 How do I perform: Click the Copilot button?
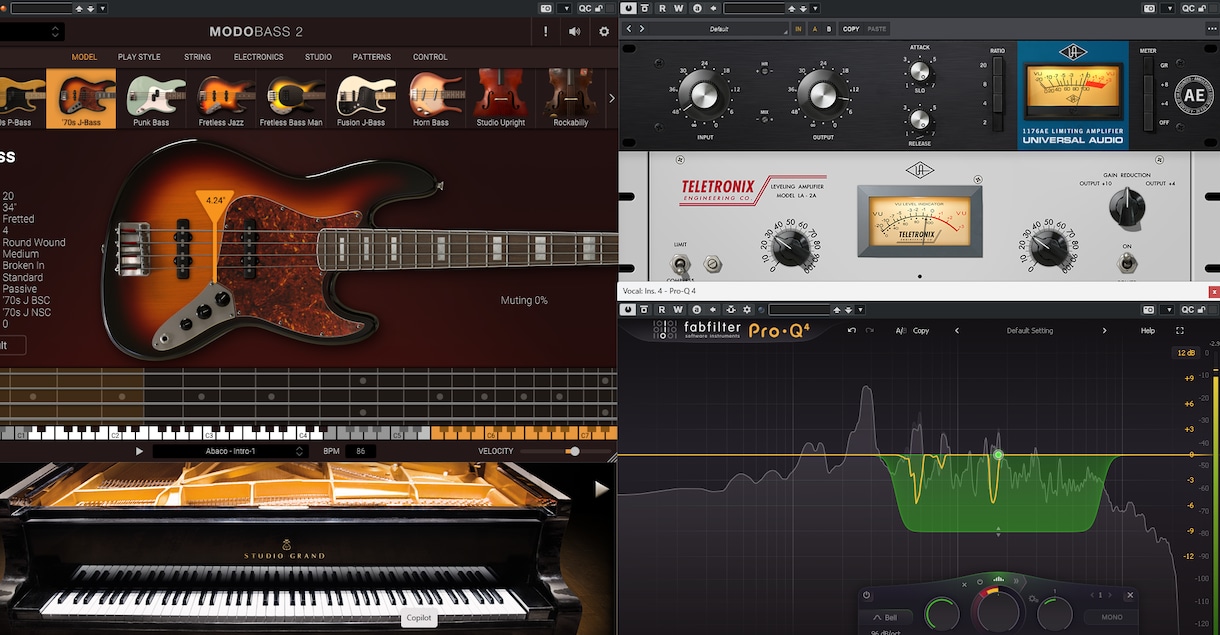coord(418,618)
